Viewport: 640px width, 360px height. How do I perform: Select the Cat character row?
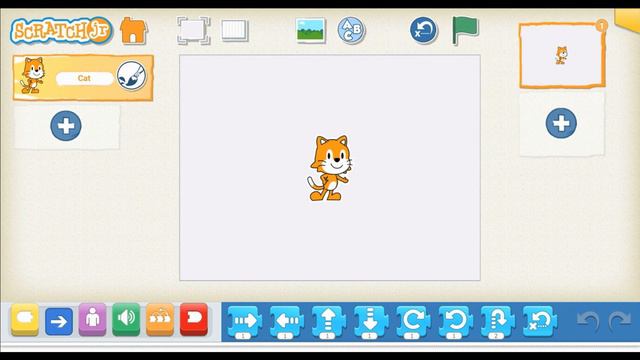tap(83, 78)
